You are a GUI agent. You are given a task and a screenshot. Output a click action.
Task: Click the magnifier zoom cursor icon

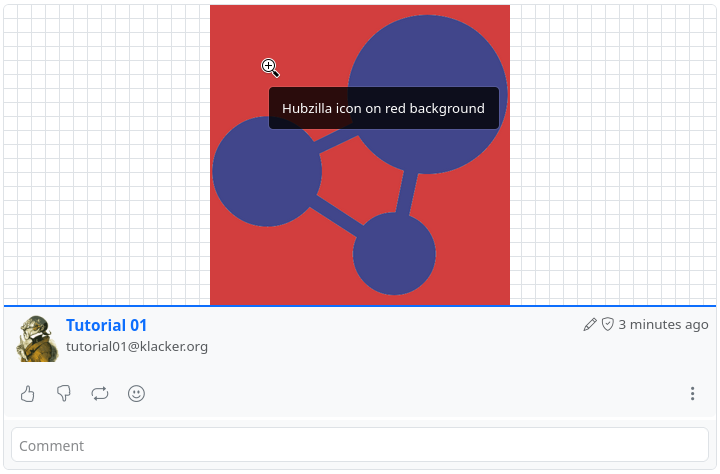270,67
